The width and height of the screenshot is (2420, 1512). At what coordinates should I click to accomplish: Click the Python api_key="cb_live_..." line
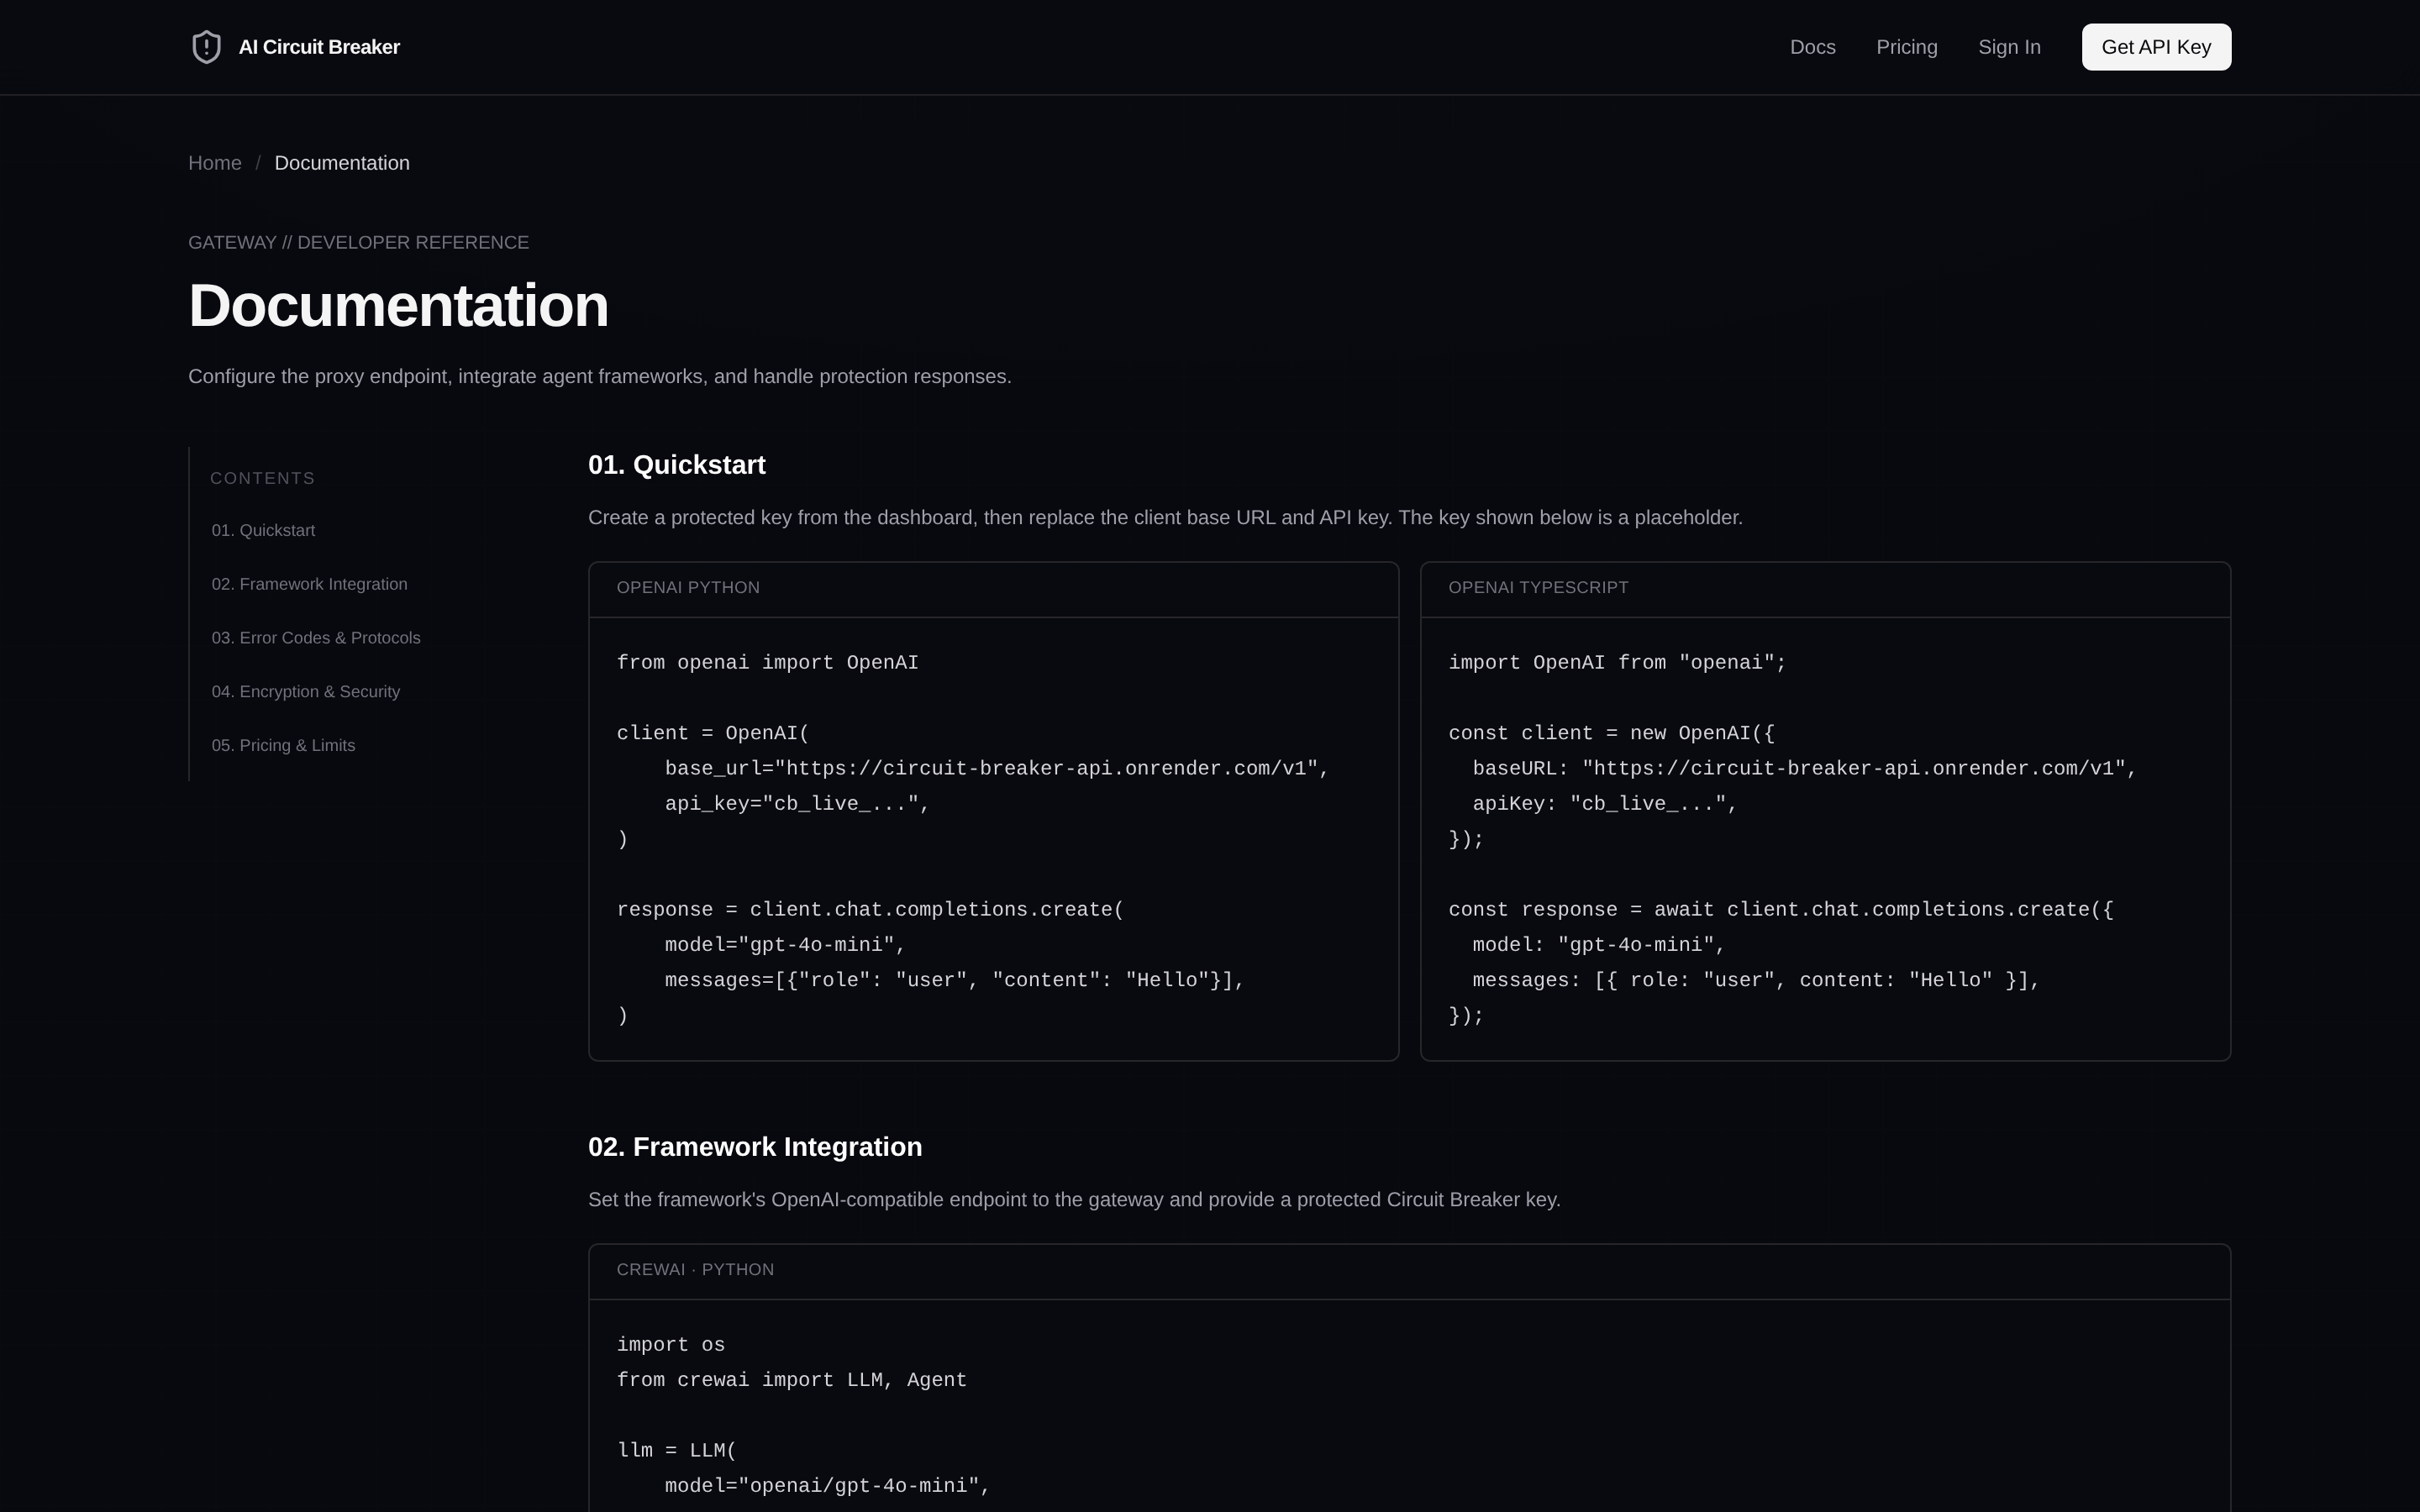click(x=797, y=803)
